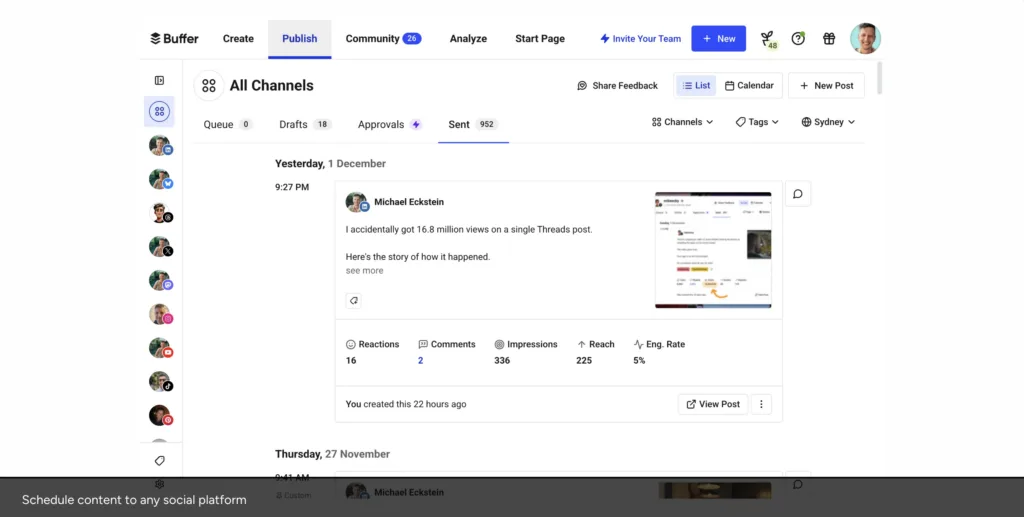The height and width of the screenshot is (517, 1024).
Task: Open the Analyze menu item
Action: 468,39
